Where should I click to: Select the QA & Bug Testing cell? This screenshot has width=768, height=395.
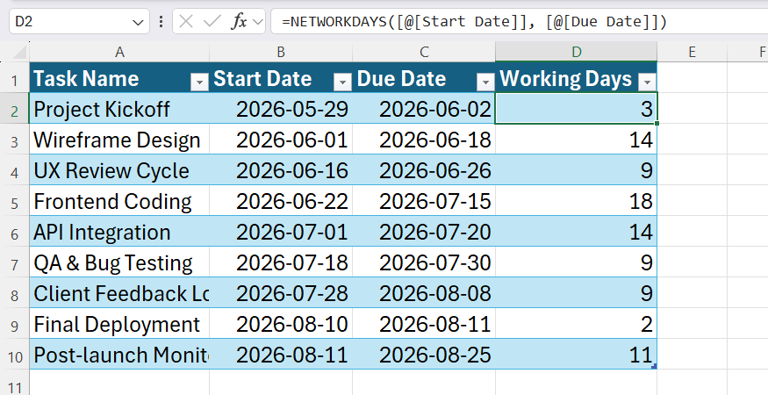[120, 263]
